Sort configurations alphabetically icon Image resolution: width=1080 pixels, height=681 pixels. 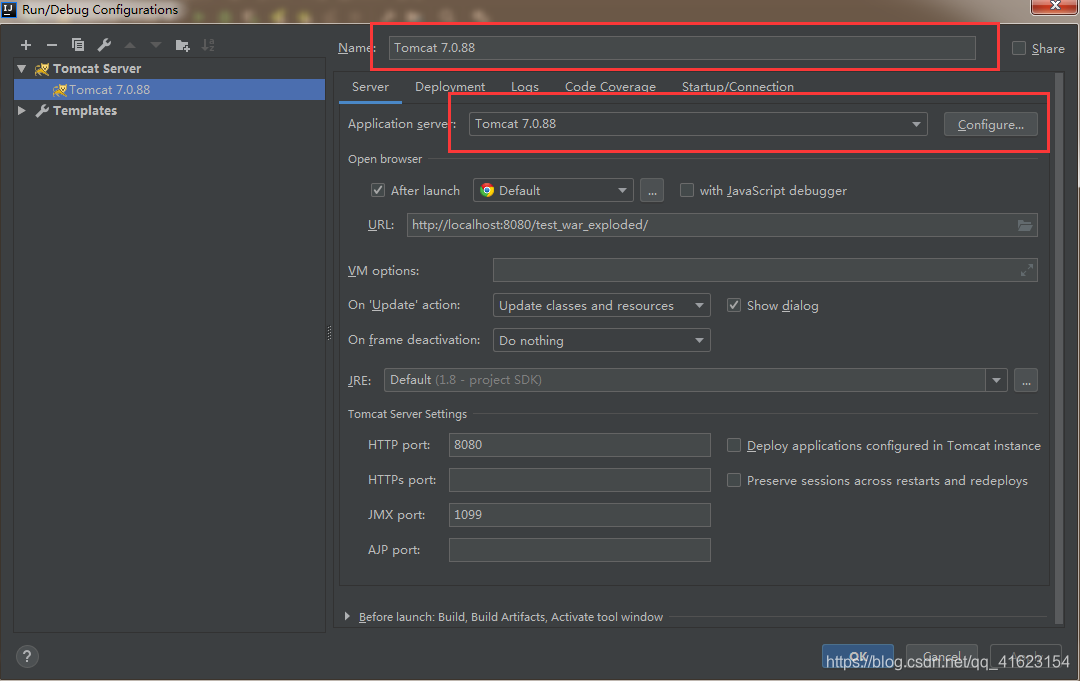pos(208,45)
